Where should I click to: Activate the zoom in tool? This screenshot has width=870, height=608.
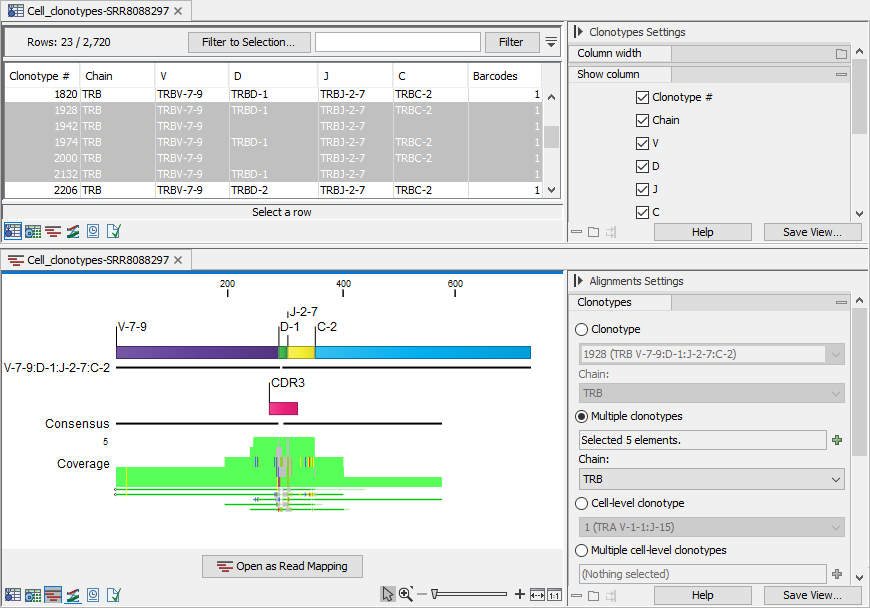pyautogui.click(x=405, y=594)
